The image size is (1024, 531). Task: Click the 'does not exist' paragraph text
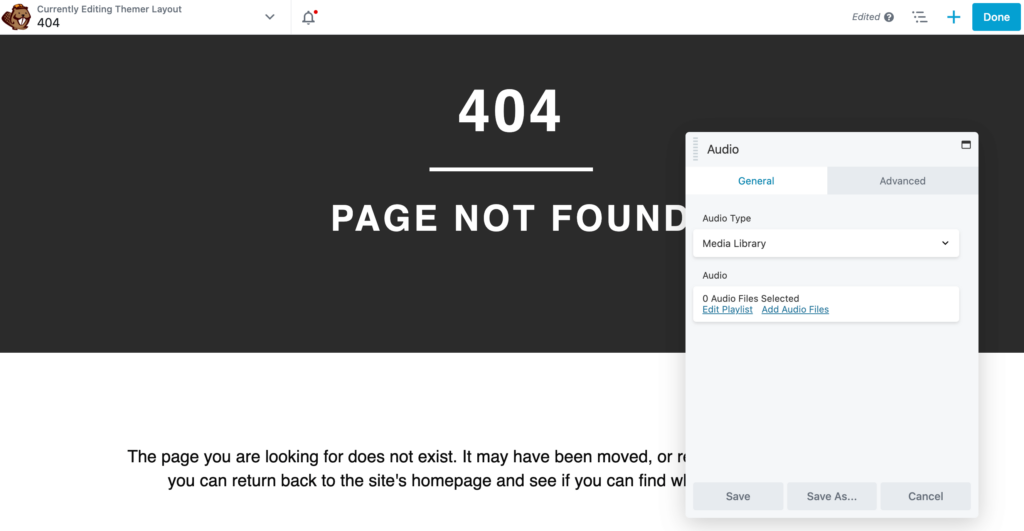[x=406, y=468]
